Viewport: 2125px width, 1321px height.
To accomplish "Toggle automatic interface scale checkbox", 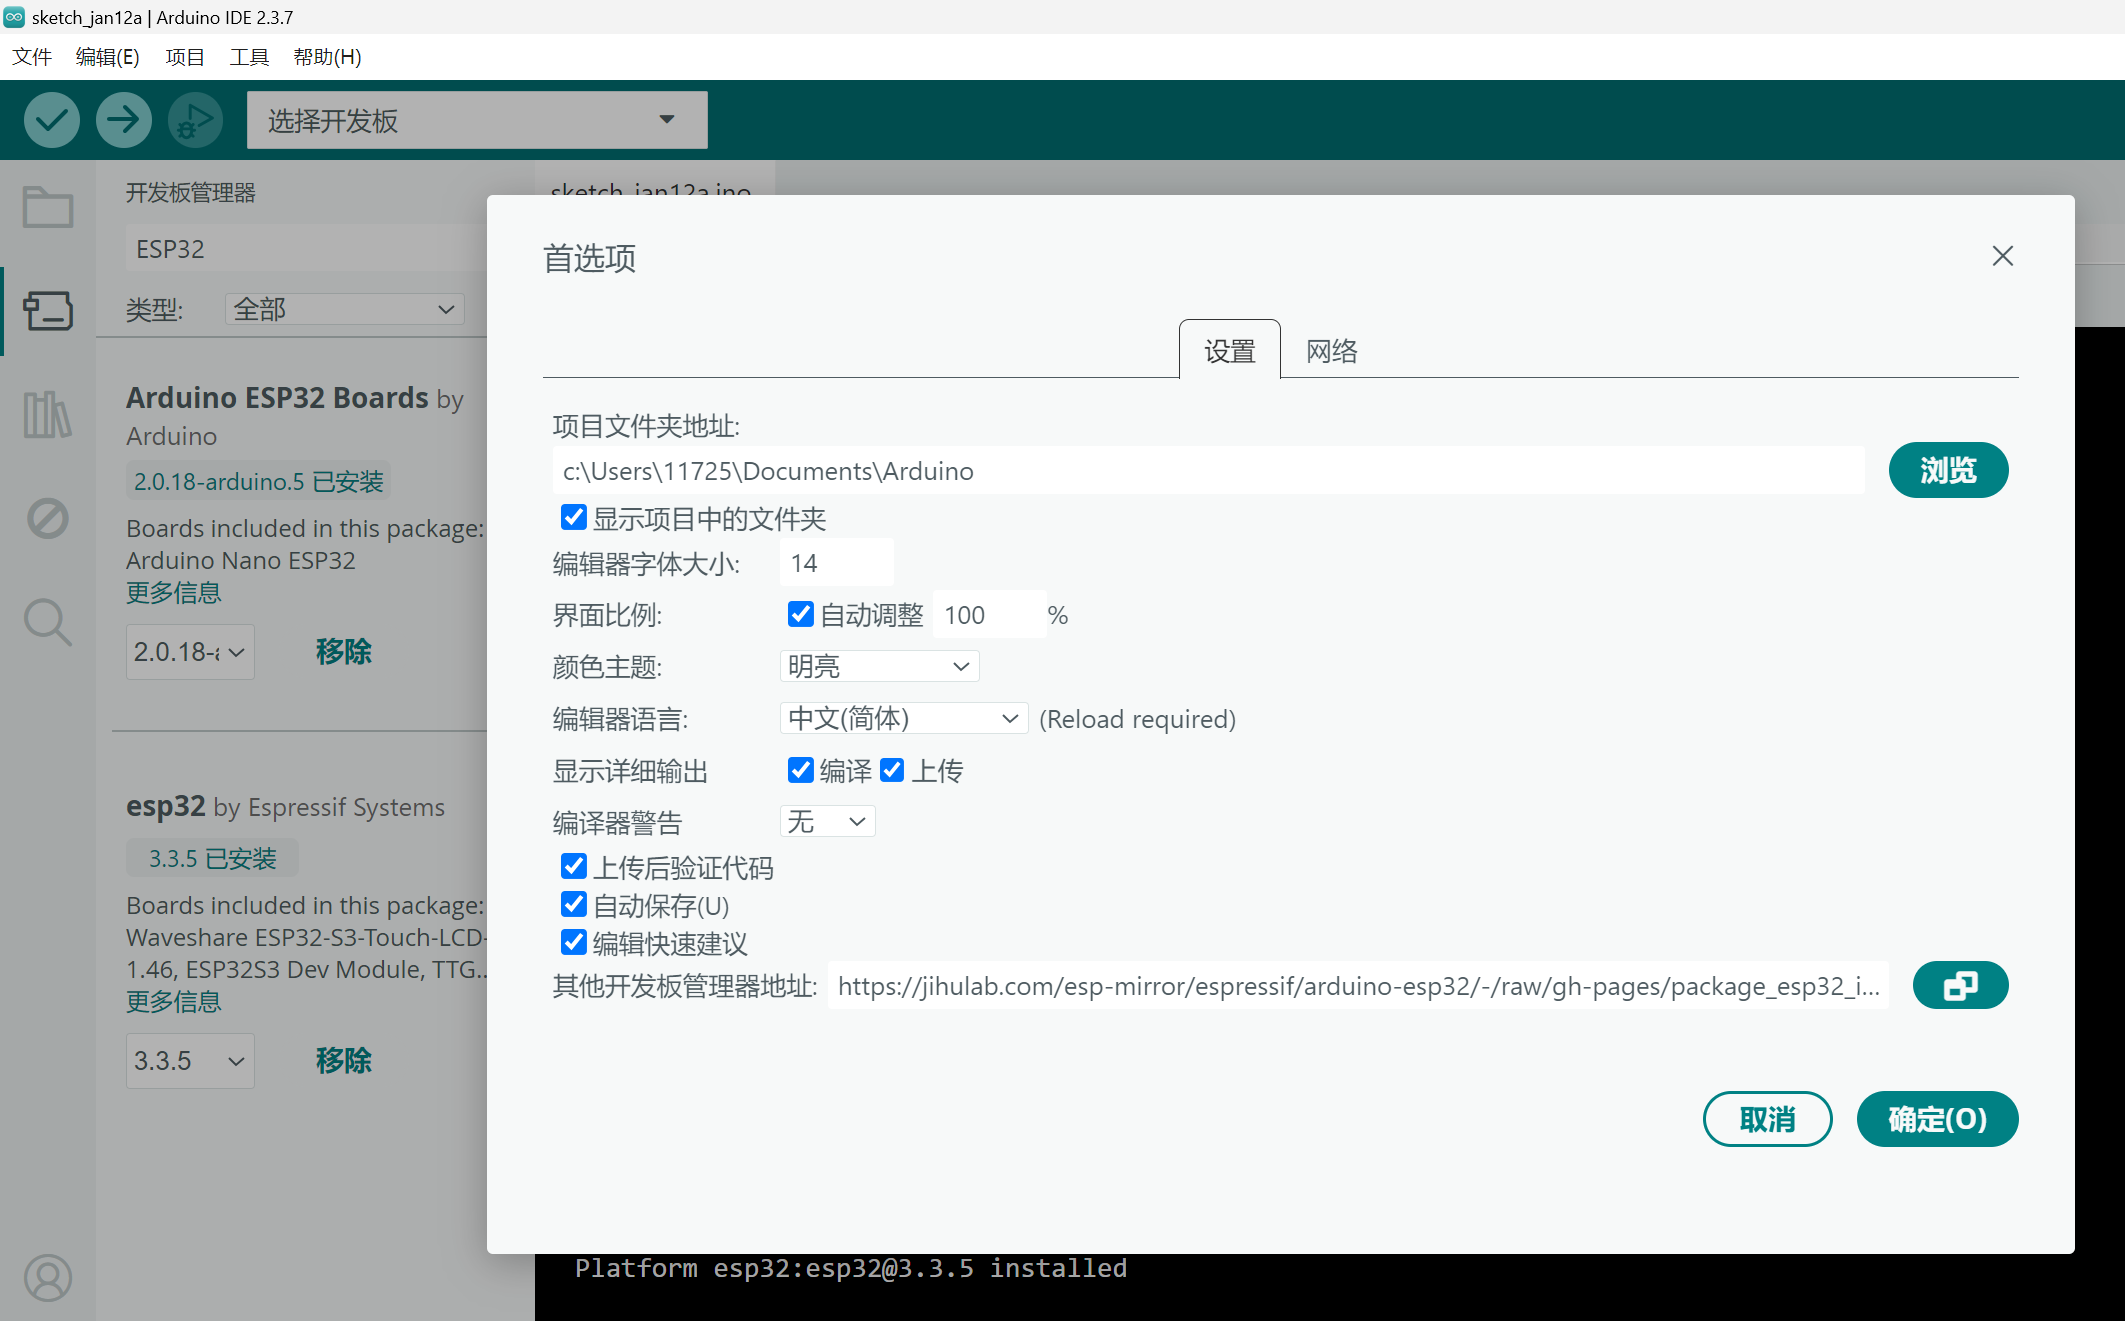I will pos(800,614).
